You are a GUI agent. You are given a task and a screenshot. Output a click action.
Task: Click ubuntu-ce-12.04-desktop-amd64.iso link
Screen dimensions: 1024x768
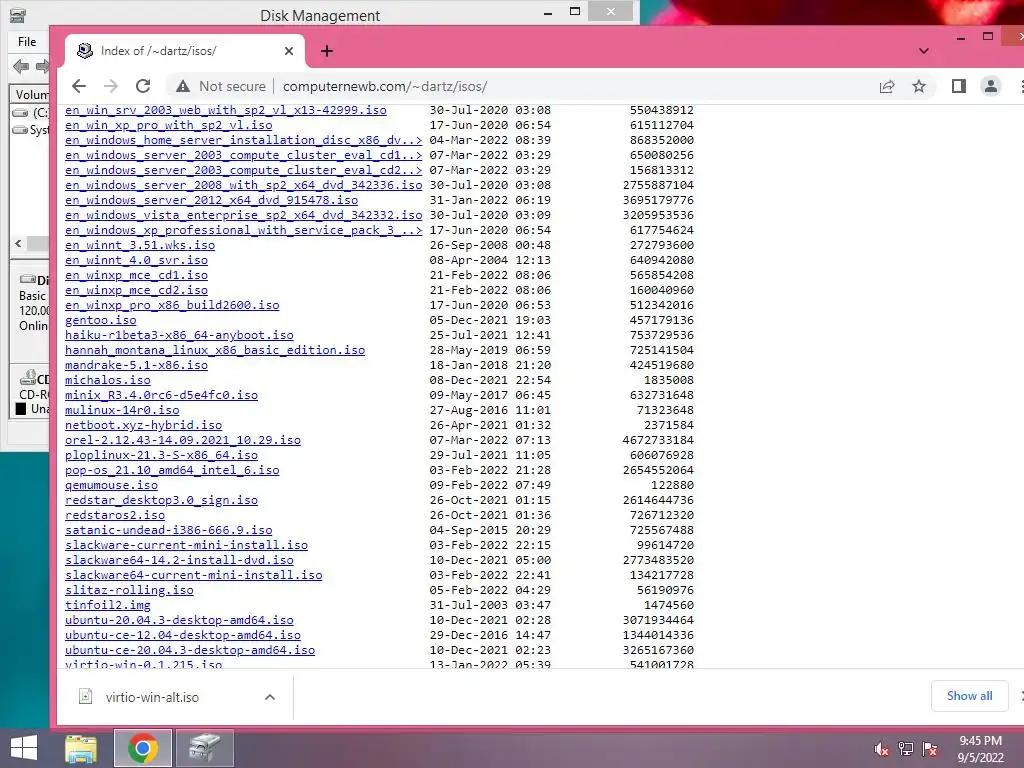(x=183, y=635)
